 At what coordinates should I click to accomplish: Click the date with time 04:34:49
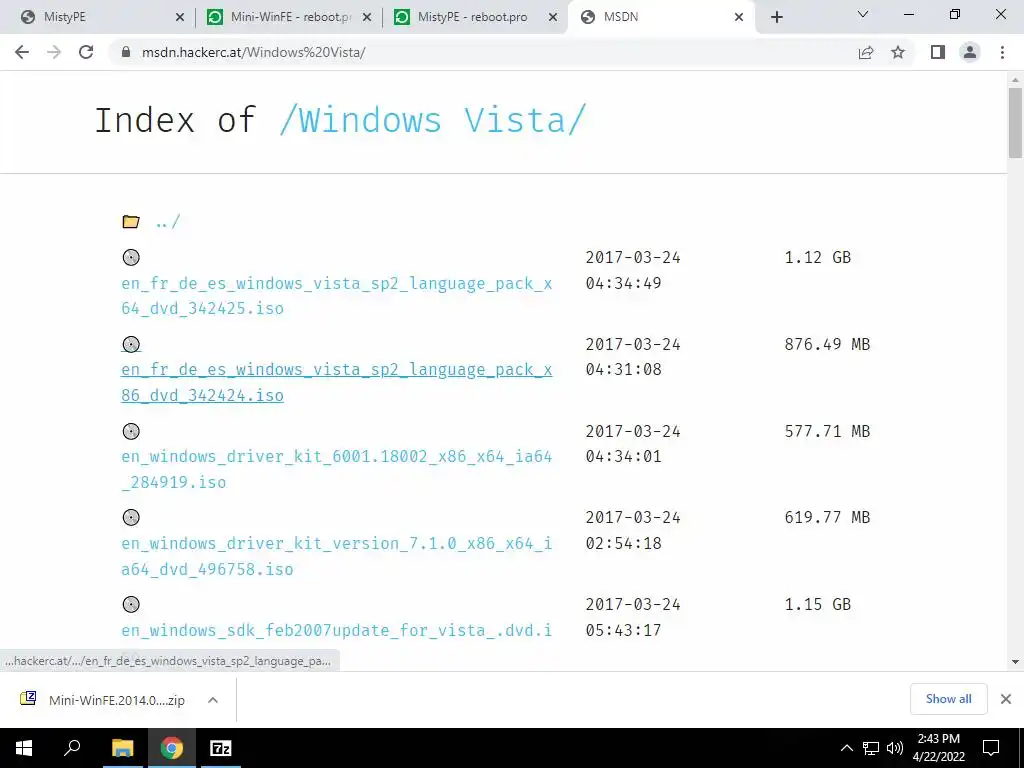click(633, 270)
